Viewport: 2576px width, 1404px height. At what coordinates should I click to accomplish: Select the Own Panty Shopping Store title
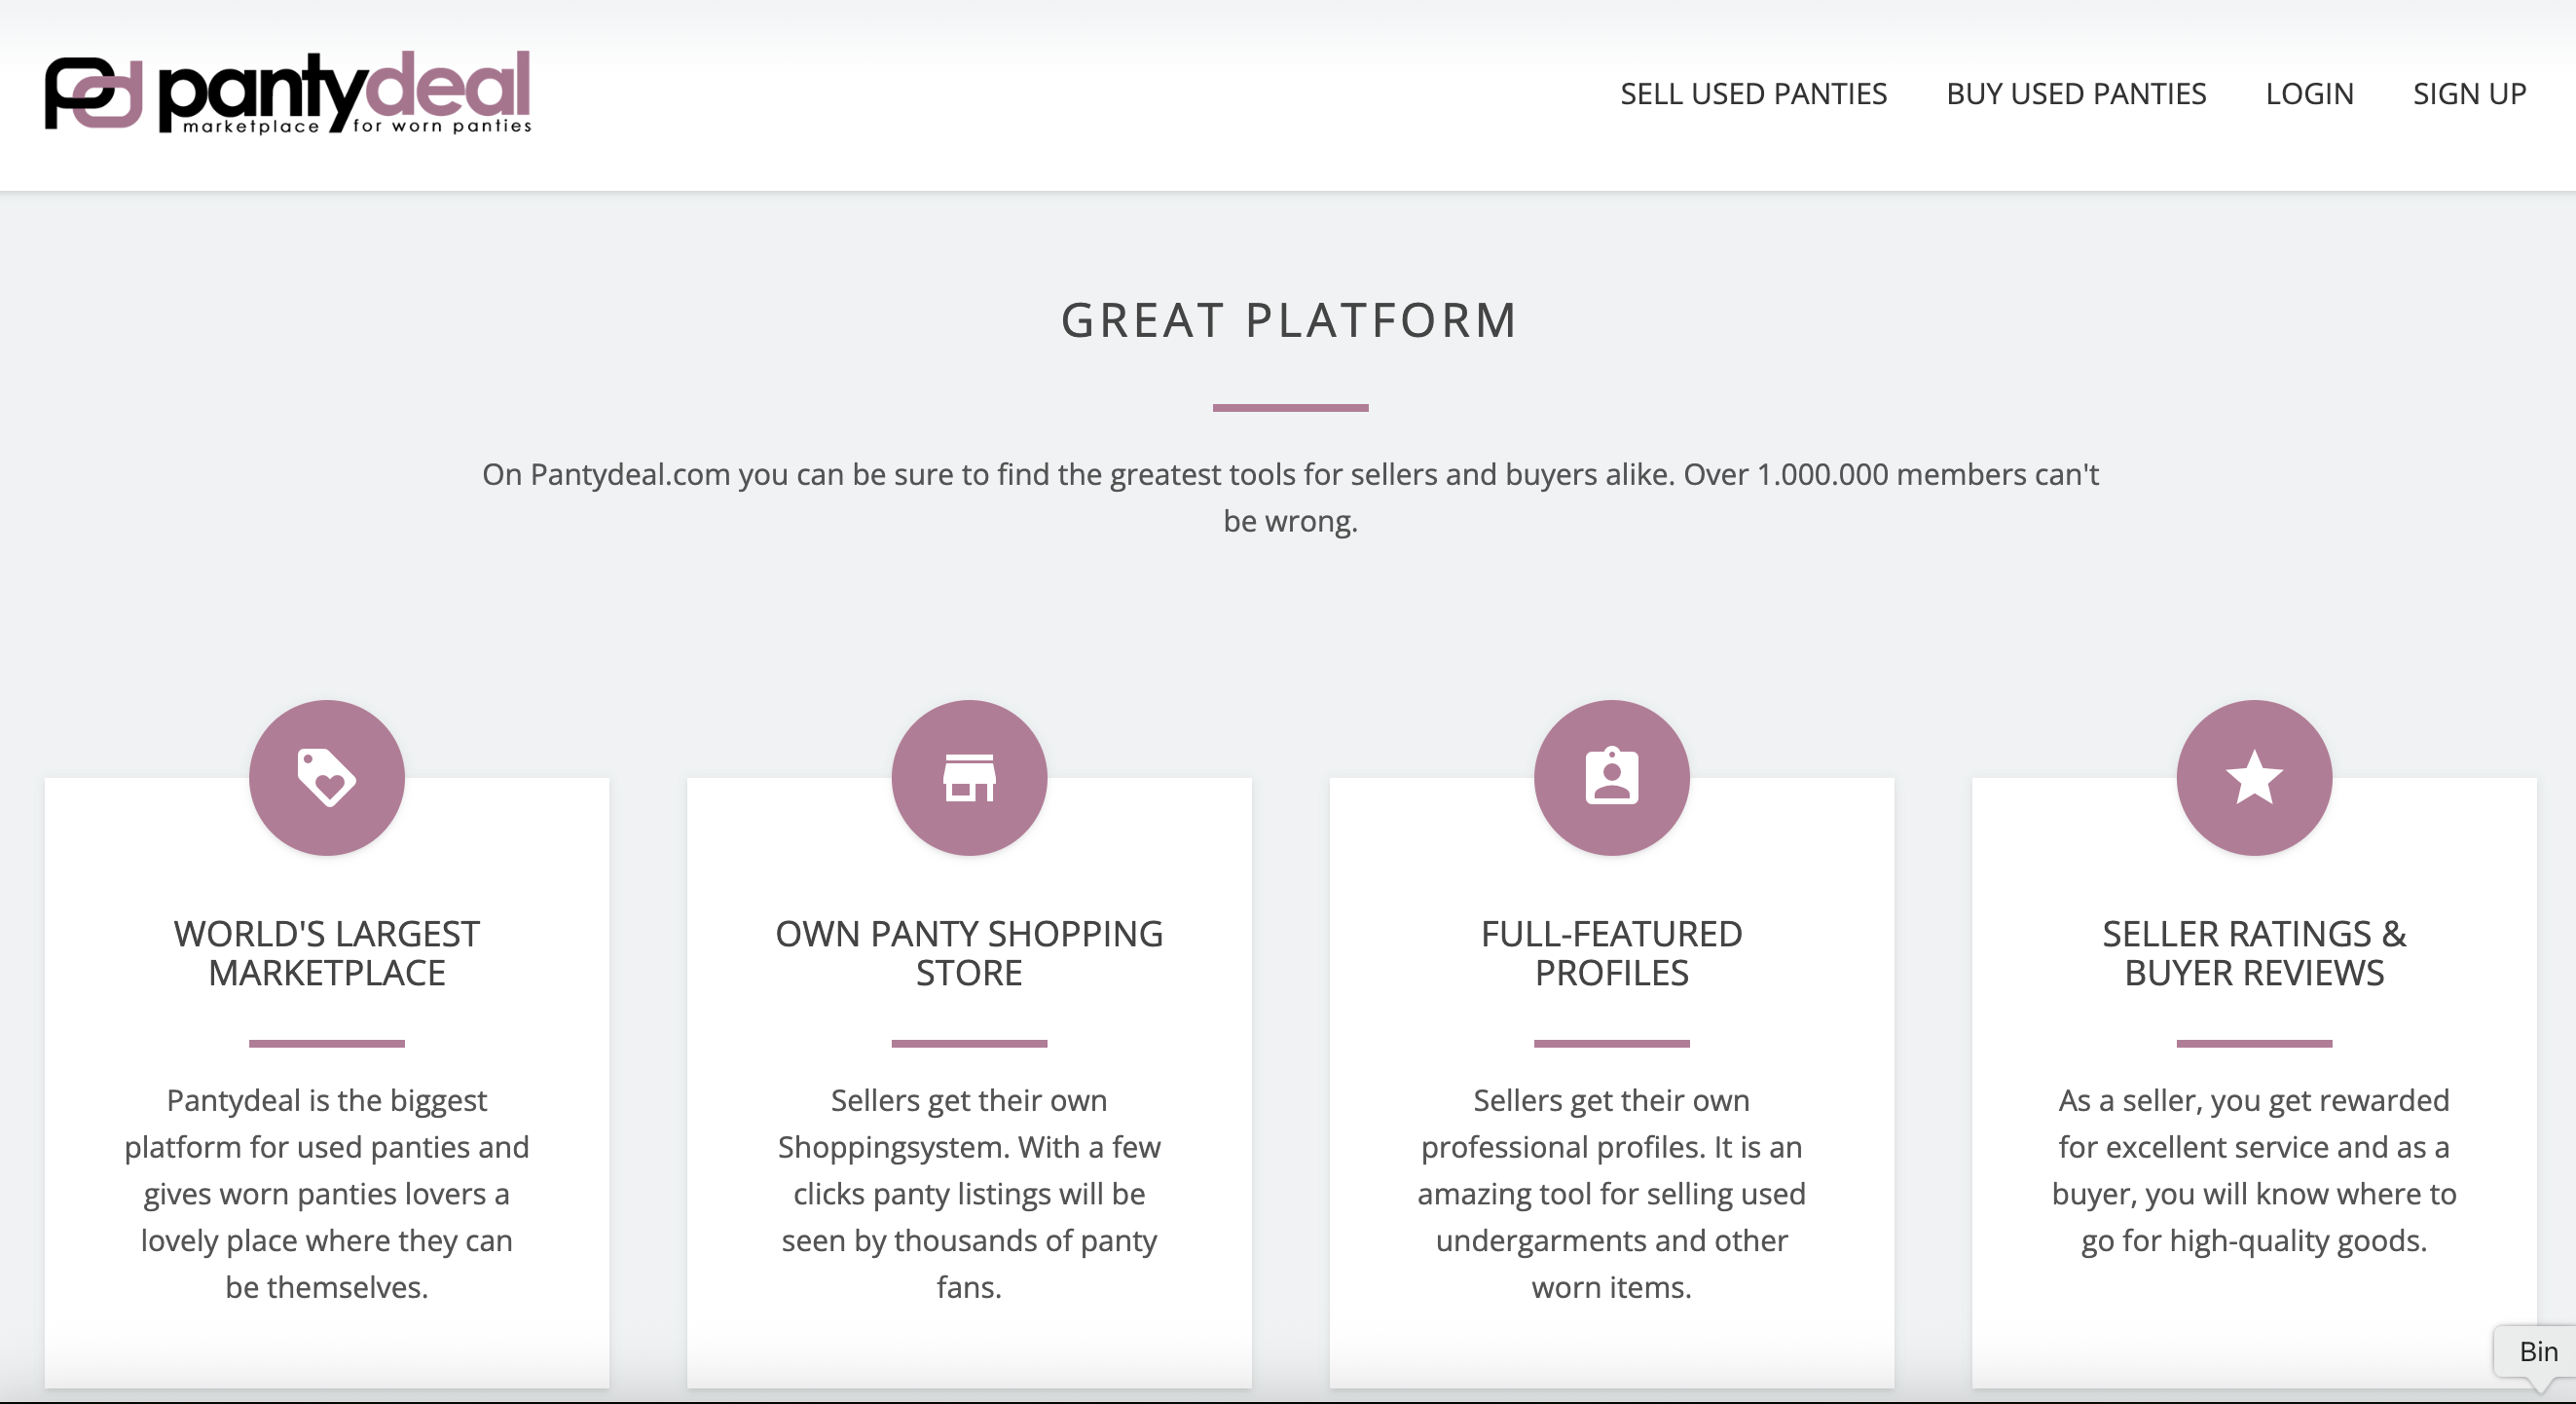coord(969,953)
